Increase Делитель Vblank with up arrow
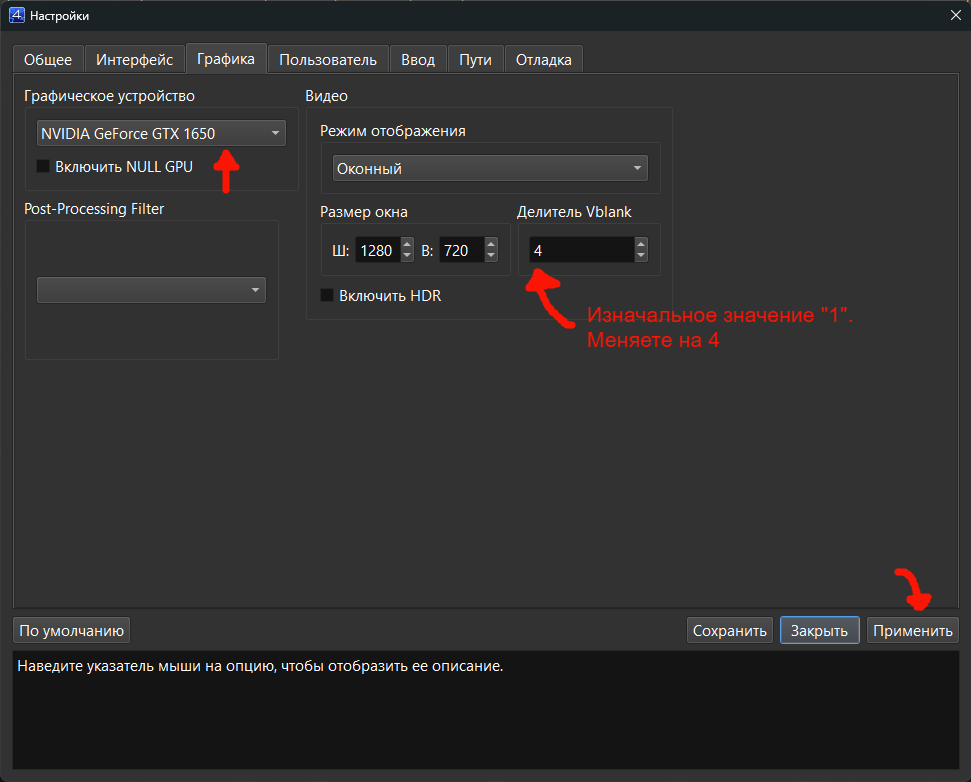971x782 pixels. 641,244
